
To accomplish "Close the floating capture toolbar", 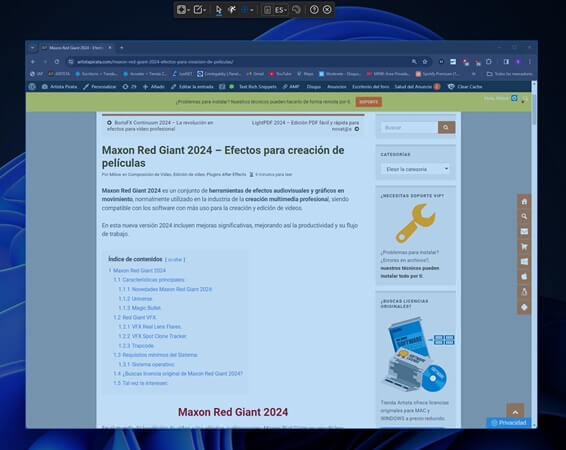I will point(327,10).
